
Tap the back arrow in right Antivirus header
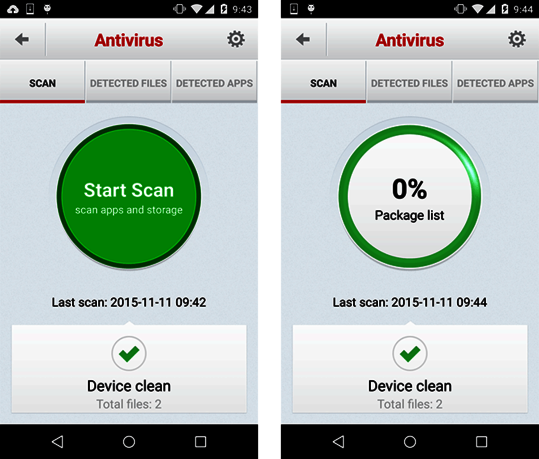[303, 40]
